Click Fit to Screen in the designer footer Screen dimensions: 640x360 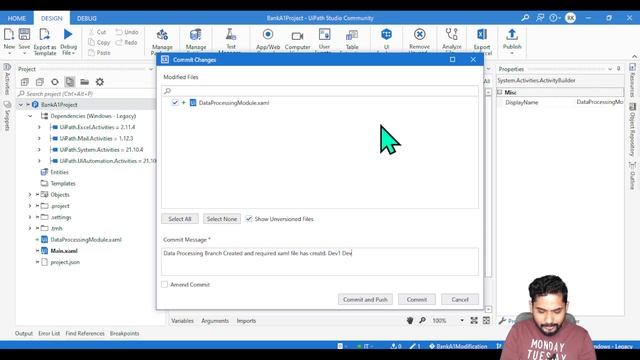click(474, 321)
